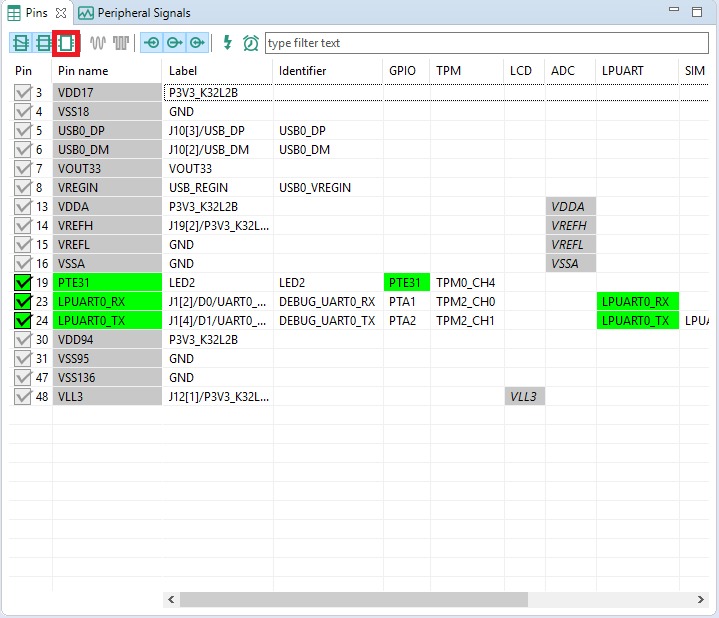Select the TPM2_CH0 cell for pin 23
The height and width of the screenshot is (618, 719).
click(x=465, y=302)
